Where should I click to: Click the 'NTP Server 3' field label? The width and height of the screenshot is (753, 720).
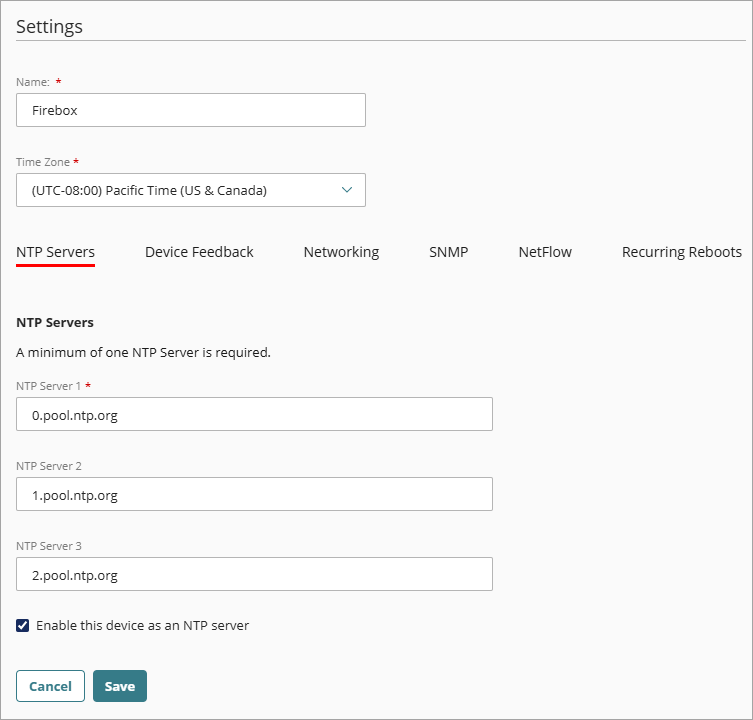pos(49,546)
